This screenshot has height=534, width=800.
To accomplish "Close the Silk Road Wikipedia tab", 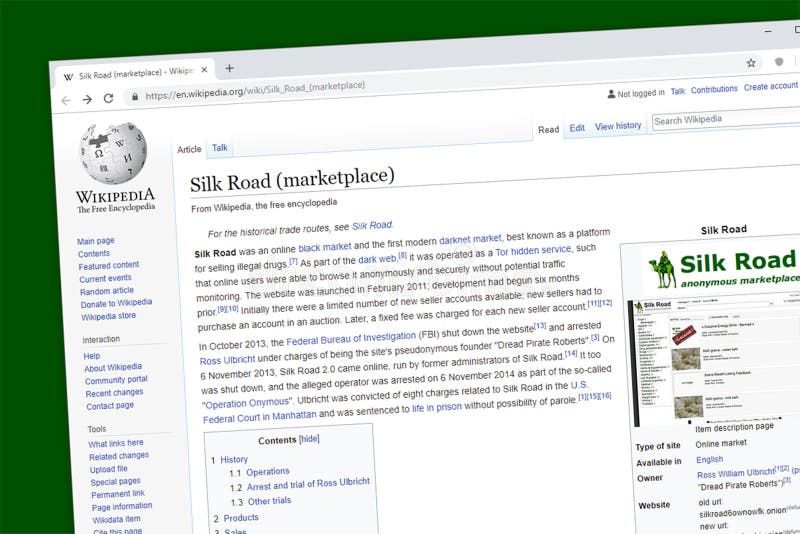I will [205, 70].
